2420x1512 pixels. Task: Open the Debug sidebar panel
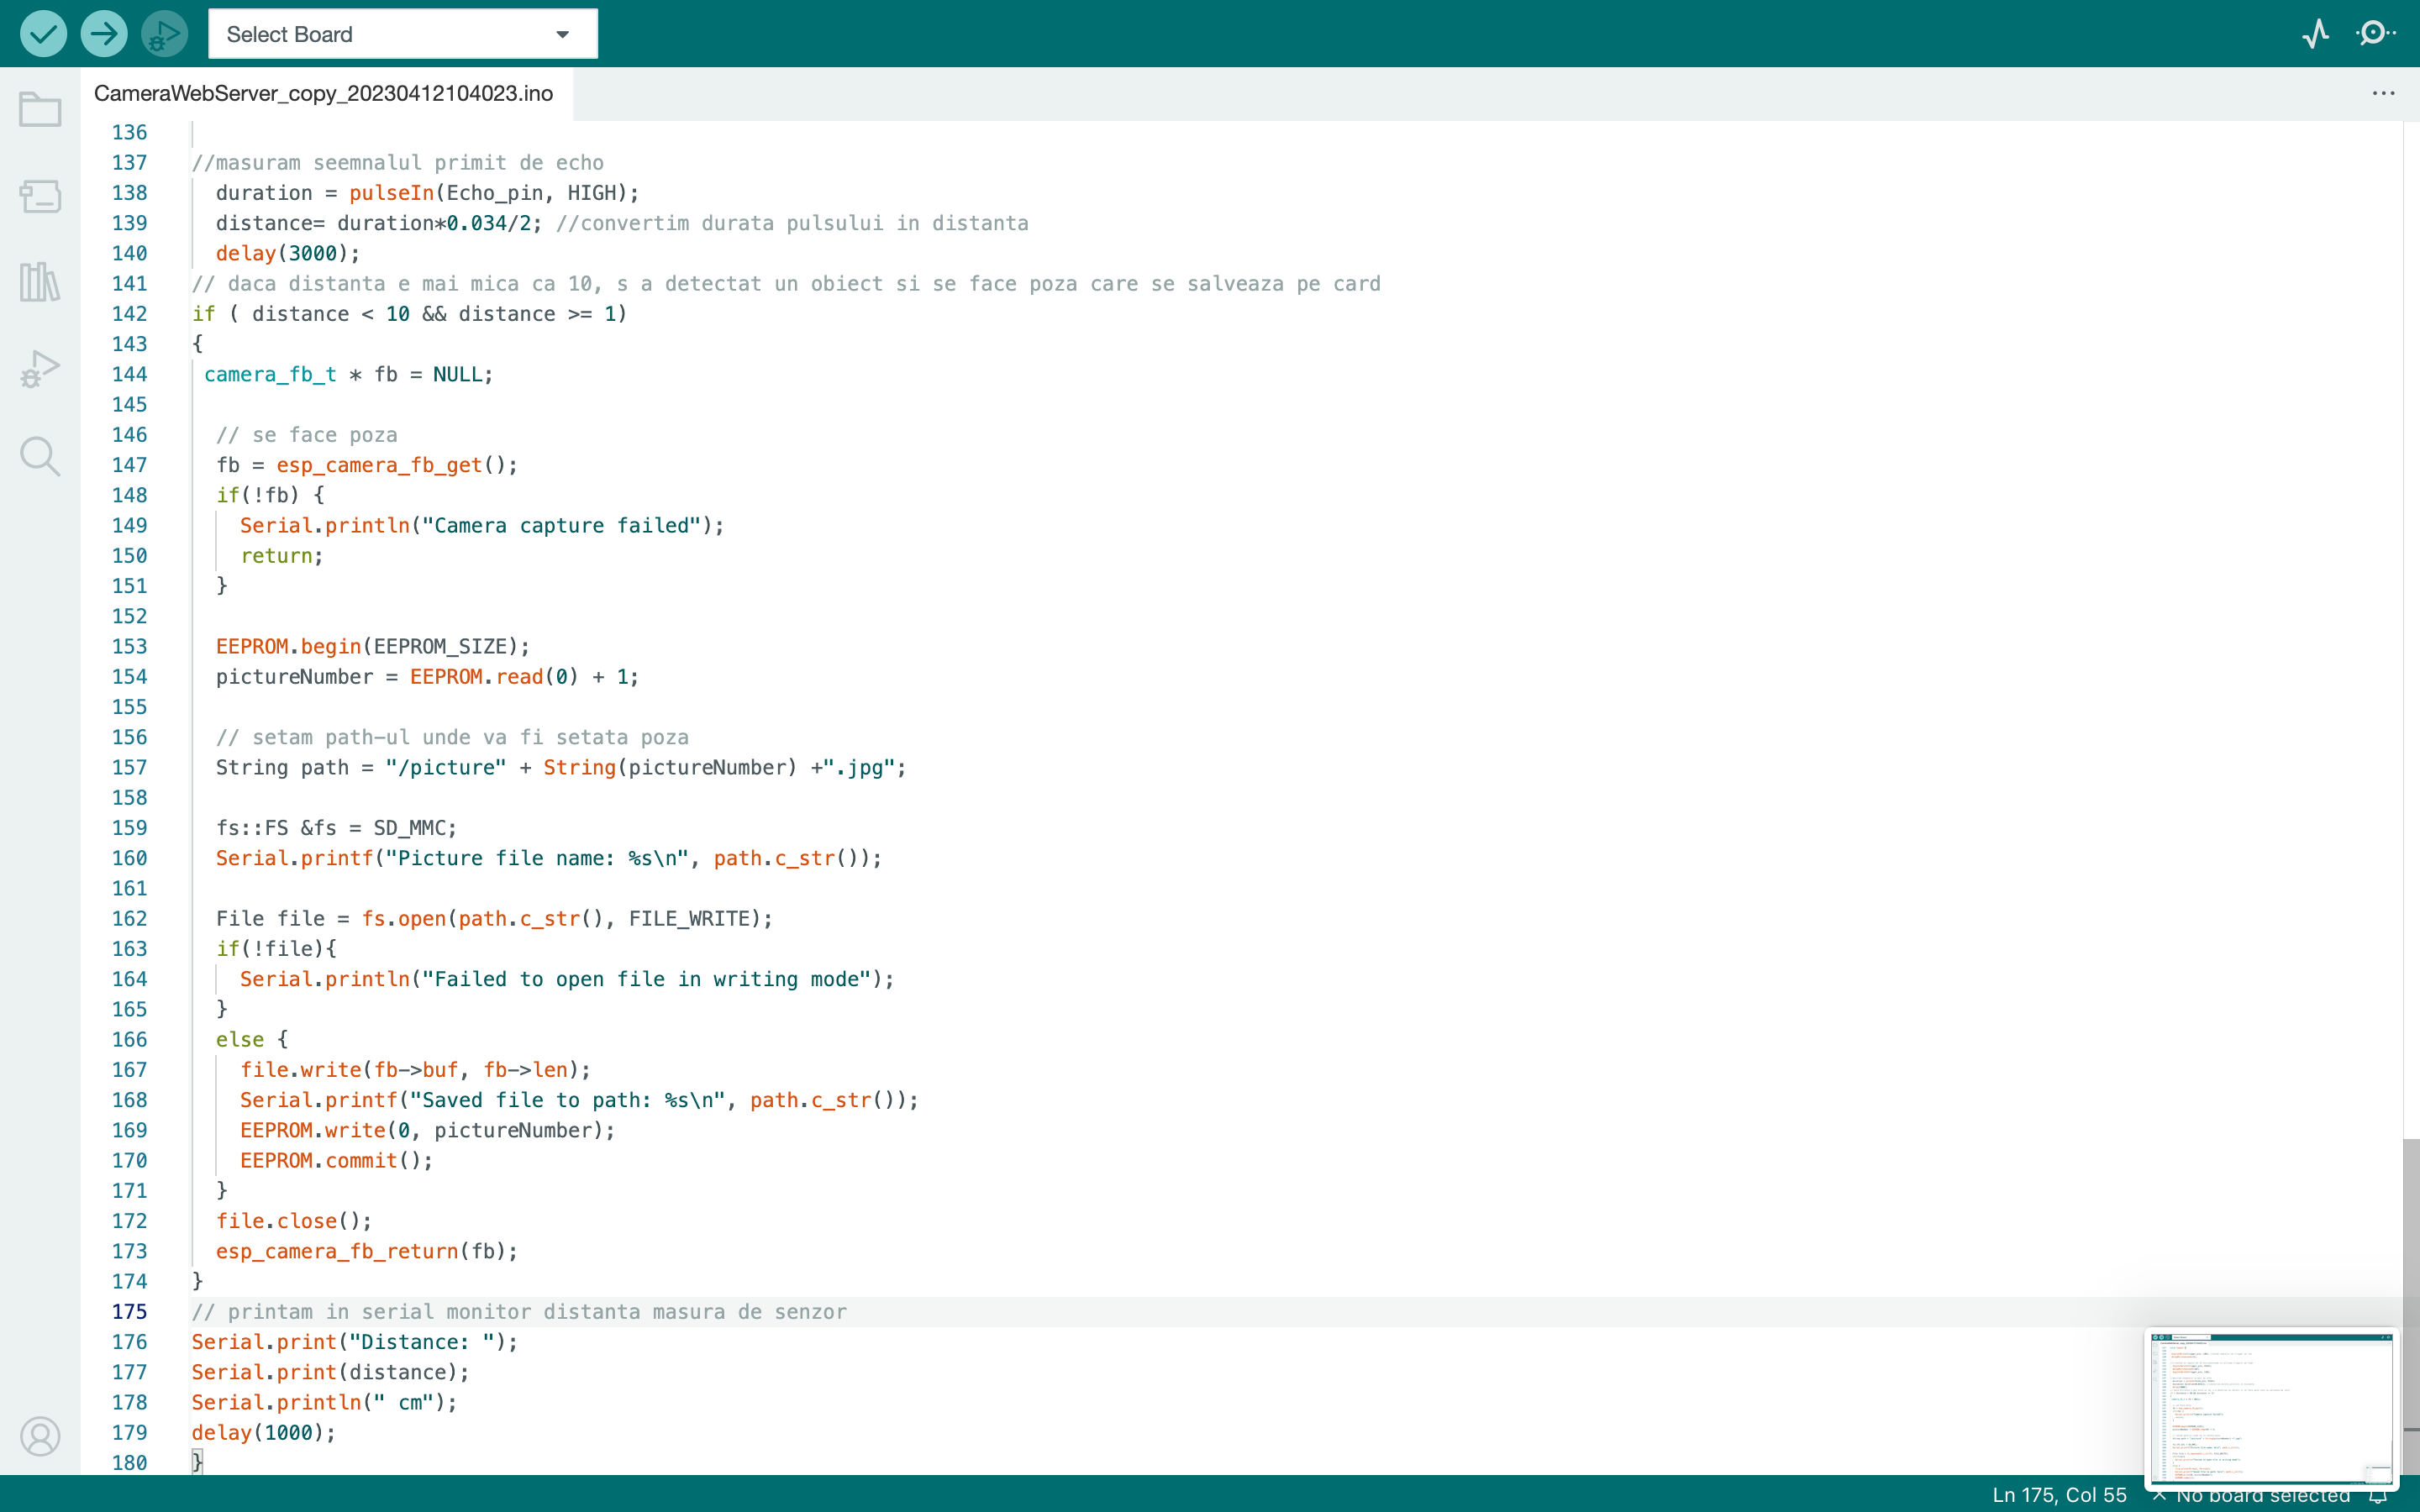click(40, 369)
